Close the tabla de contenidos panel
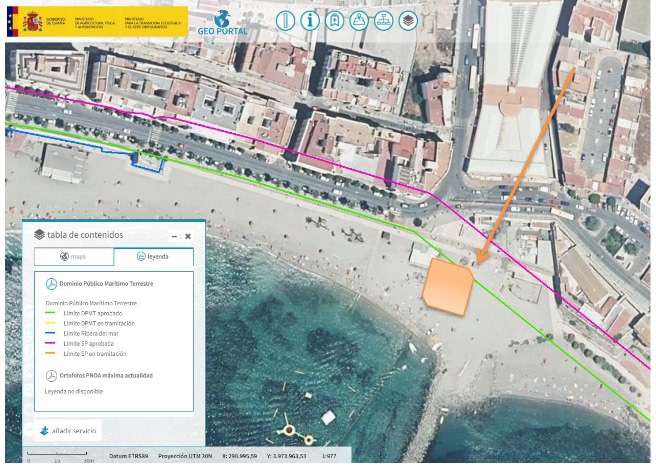Screen dimensions: 656x467 (x=188, y=236)
